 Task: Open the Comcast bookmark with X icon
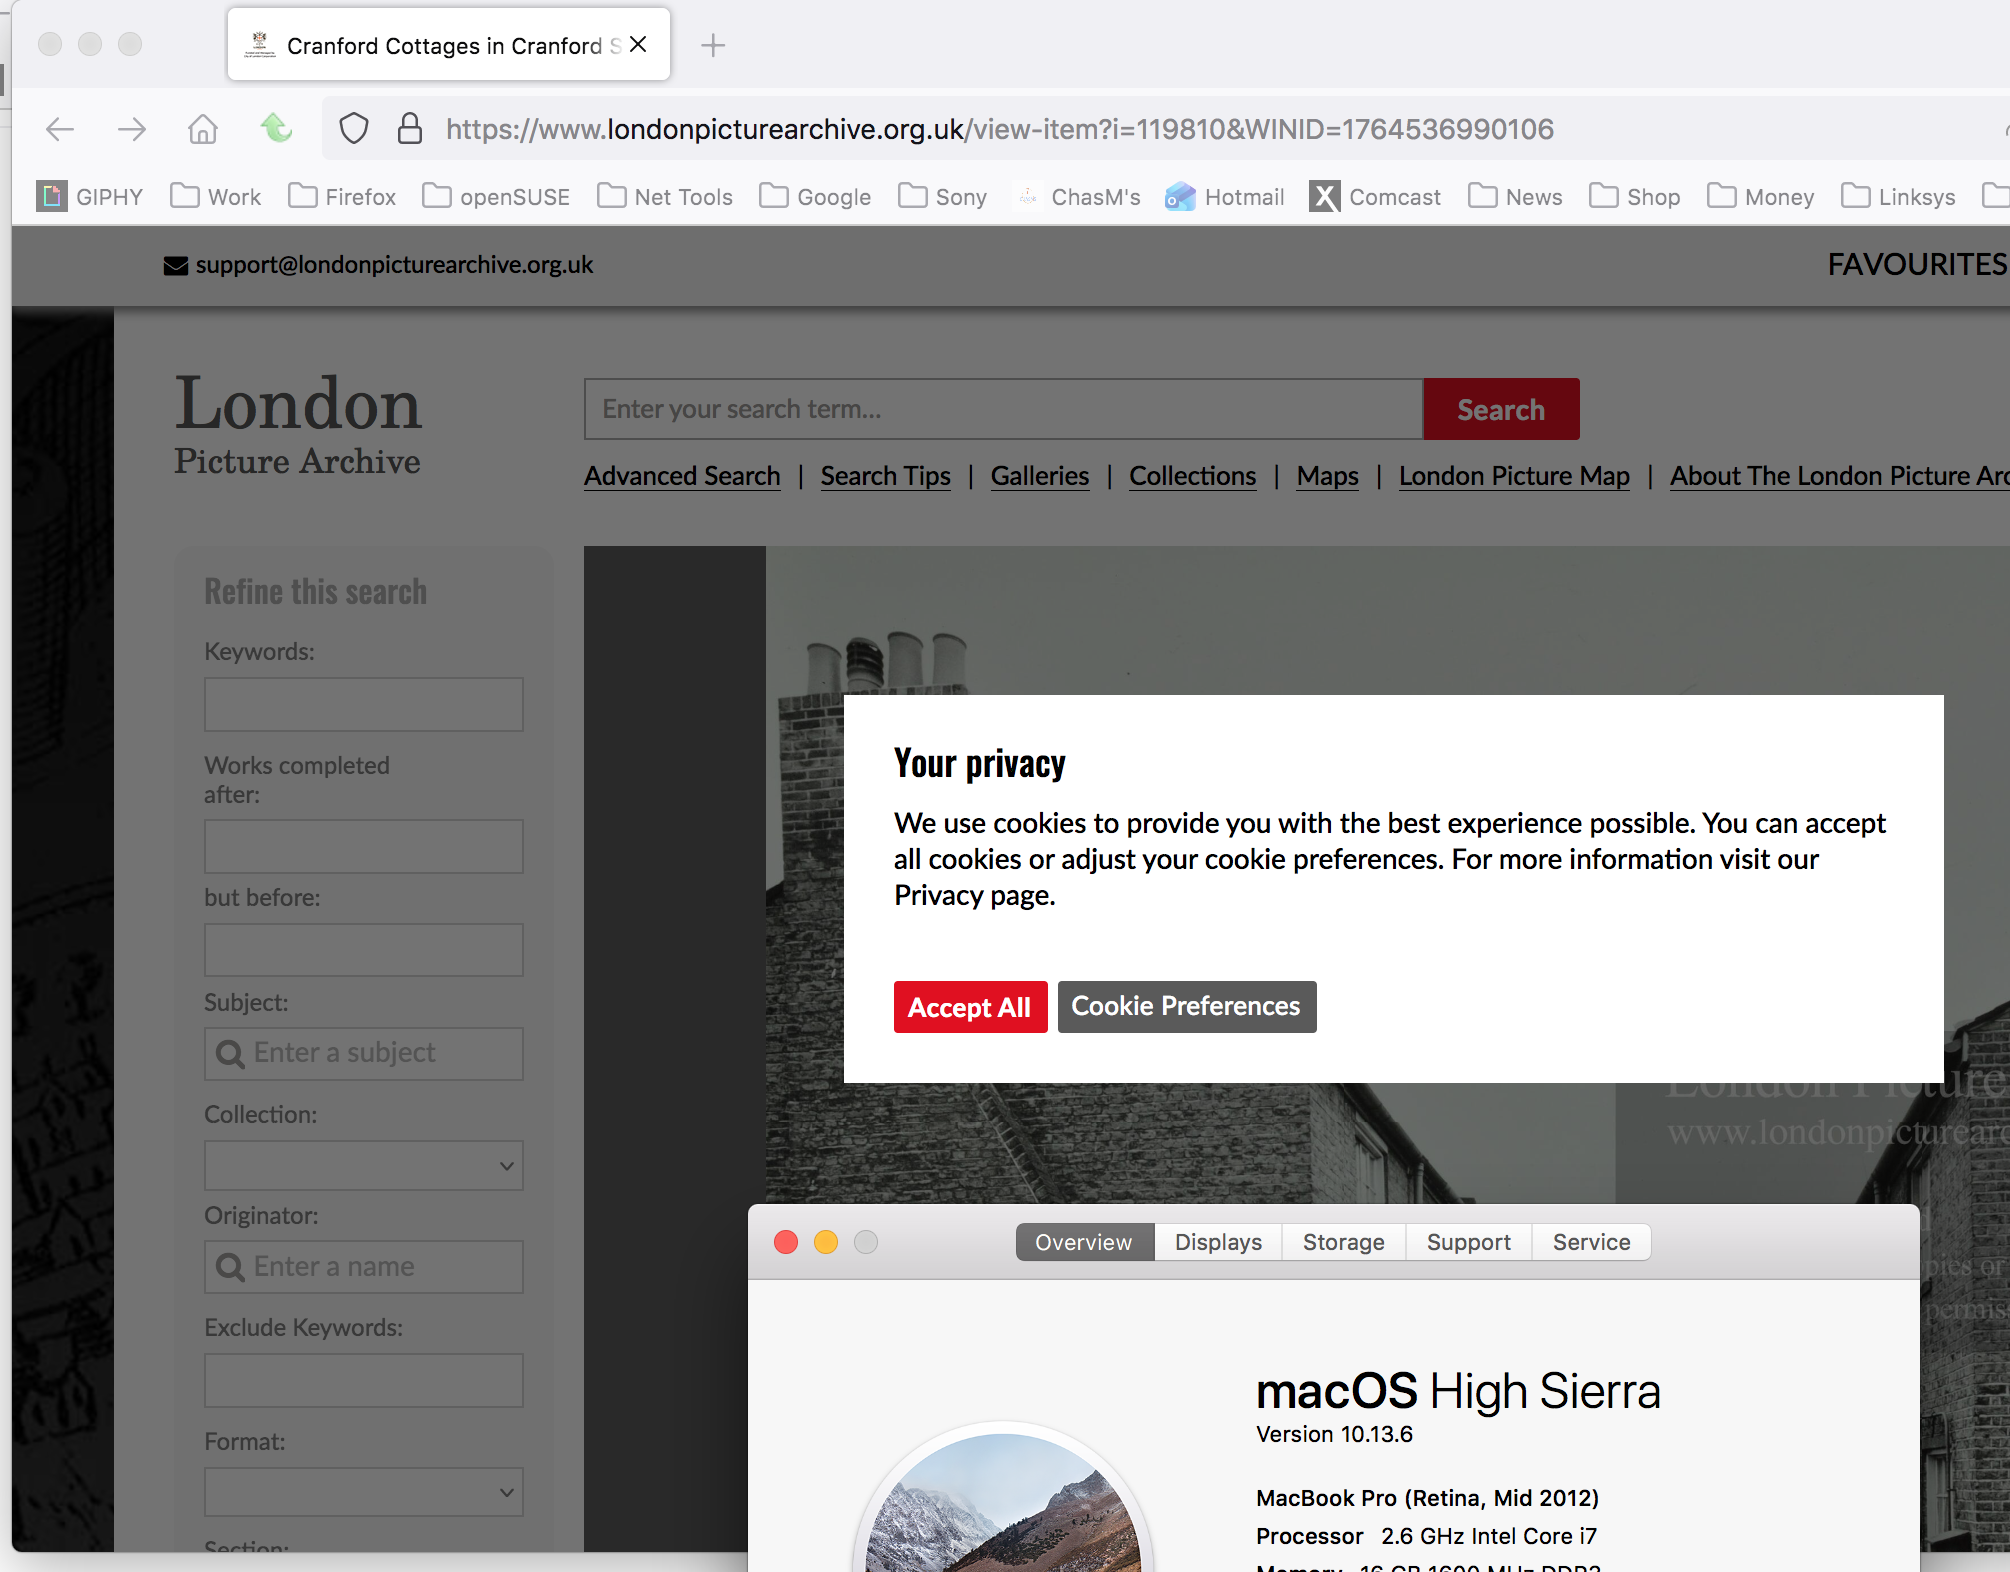(1375, 197)
